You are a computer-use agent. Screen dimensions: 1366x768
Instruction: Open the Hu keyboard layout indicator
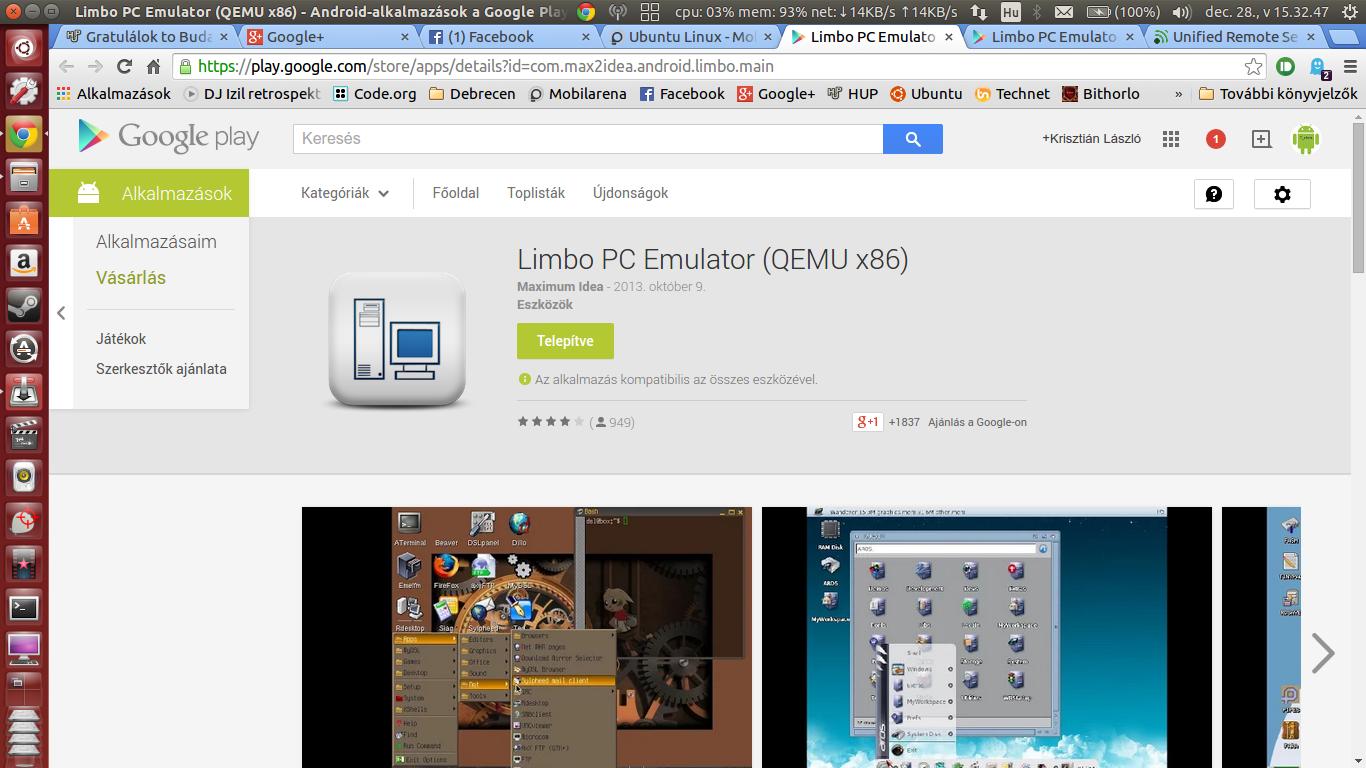[x=1010, y=12]
